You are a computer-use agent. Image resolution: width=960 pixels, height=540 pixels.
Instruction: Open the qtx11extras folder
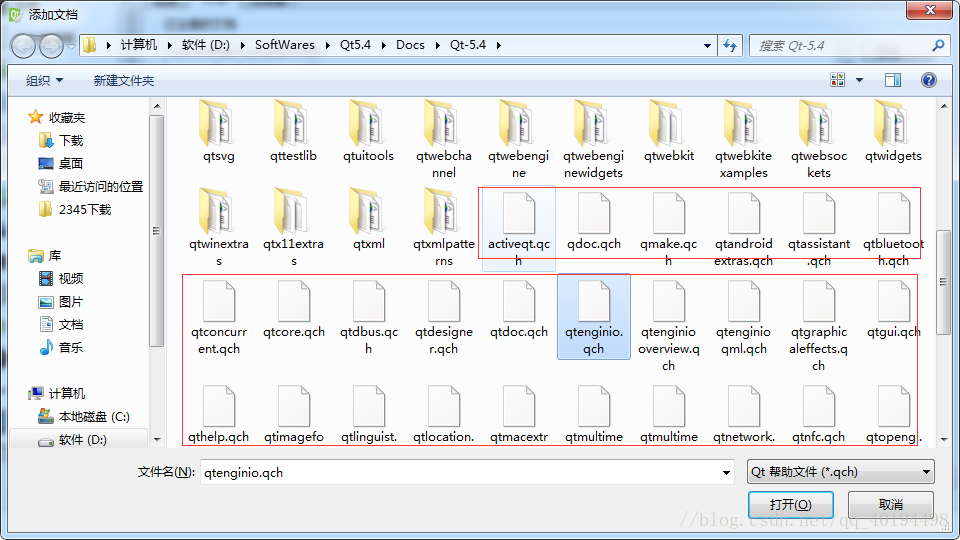[293, 228]
